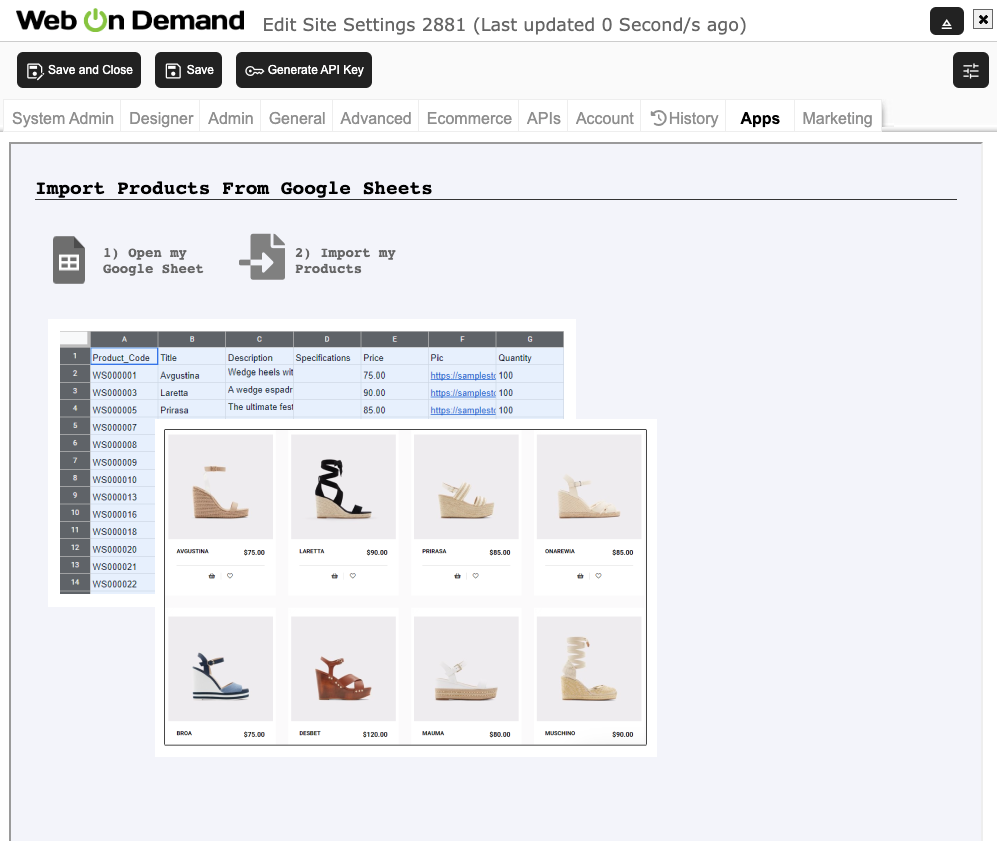Open the Advanced settings tab
Image resolution: width=997 pixels, height=841 pixels.
[376, 118]
